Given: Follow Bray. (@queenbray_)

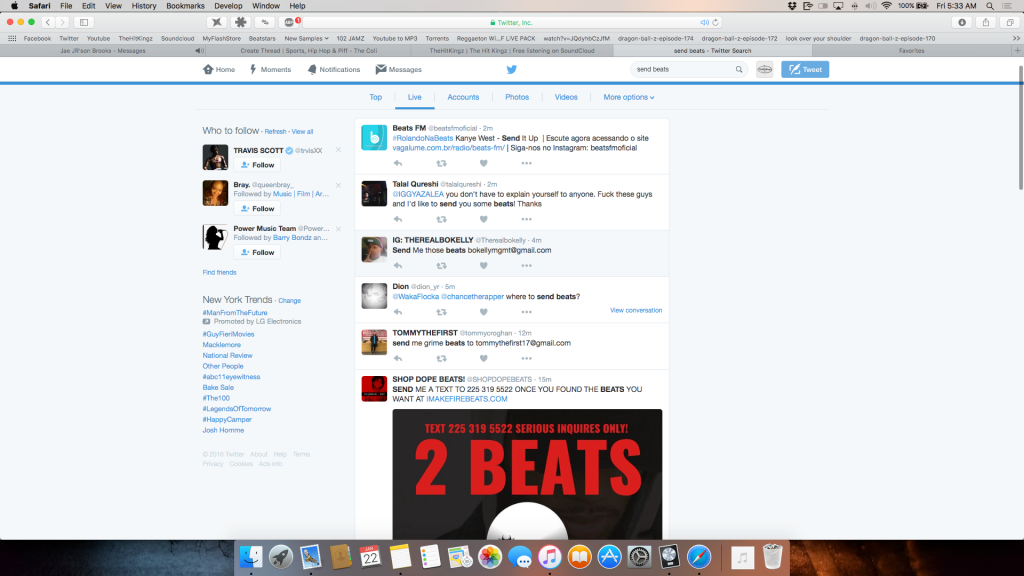Looking at the screenshot, I should pyautogui.click(x=257, y=208).
